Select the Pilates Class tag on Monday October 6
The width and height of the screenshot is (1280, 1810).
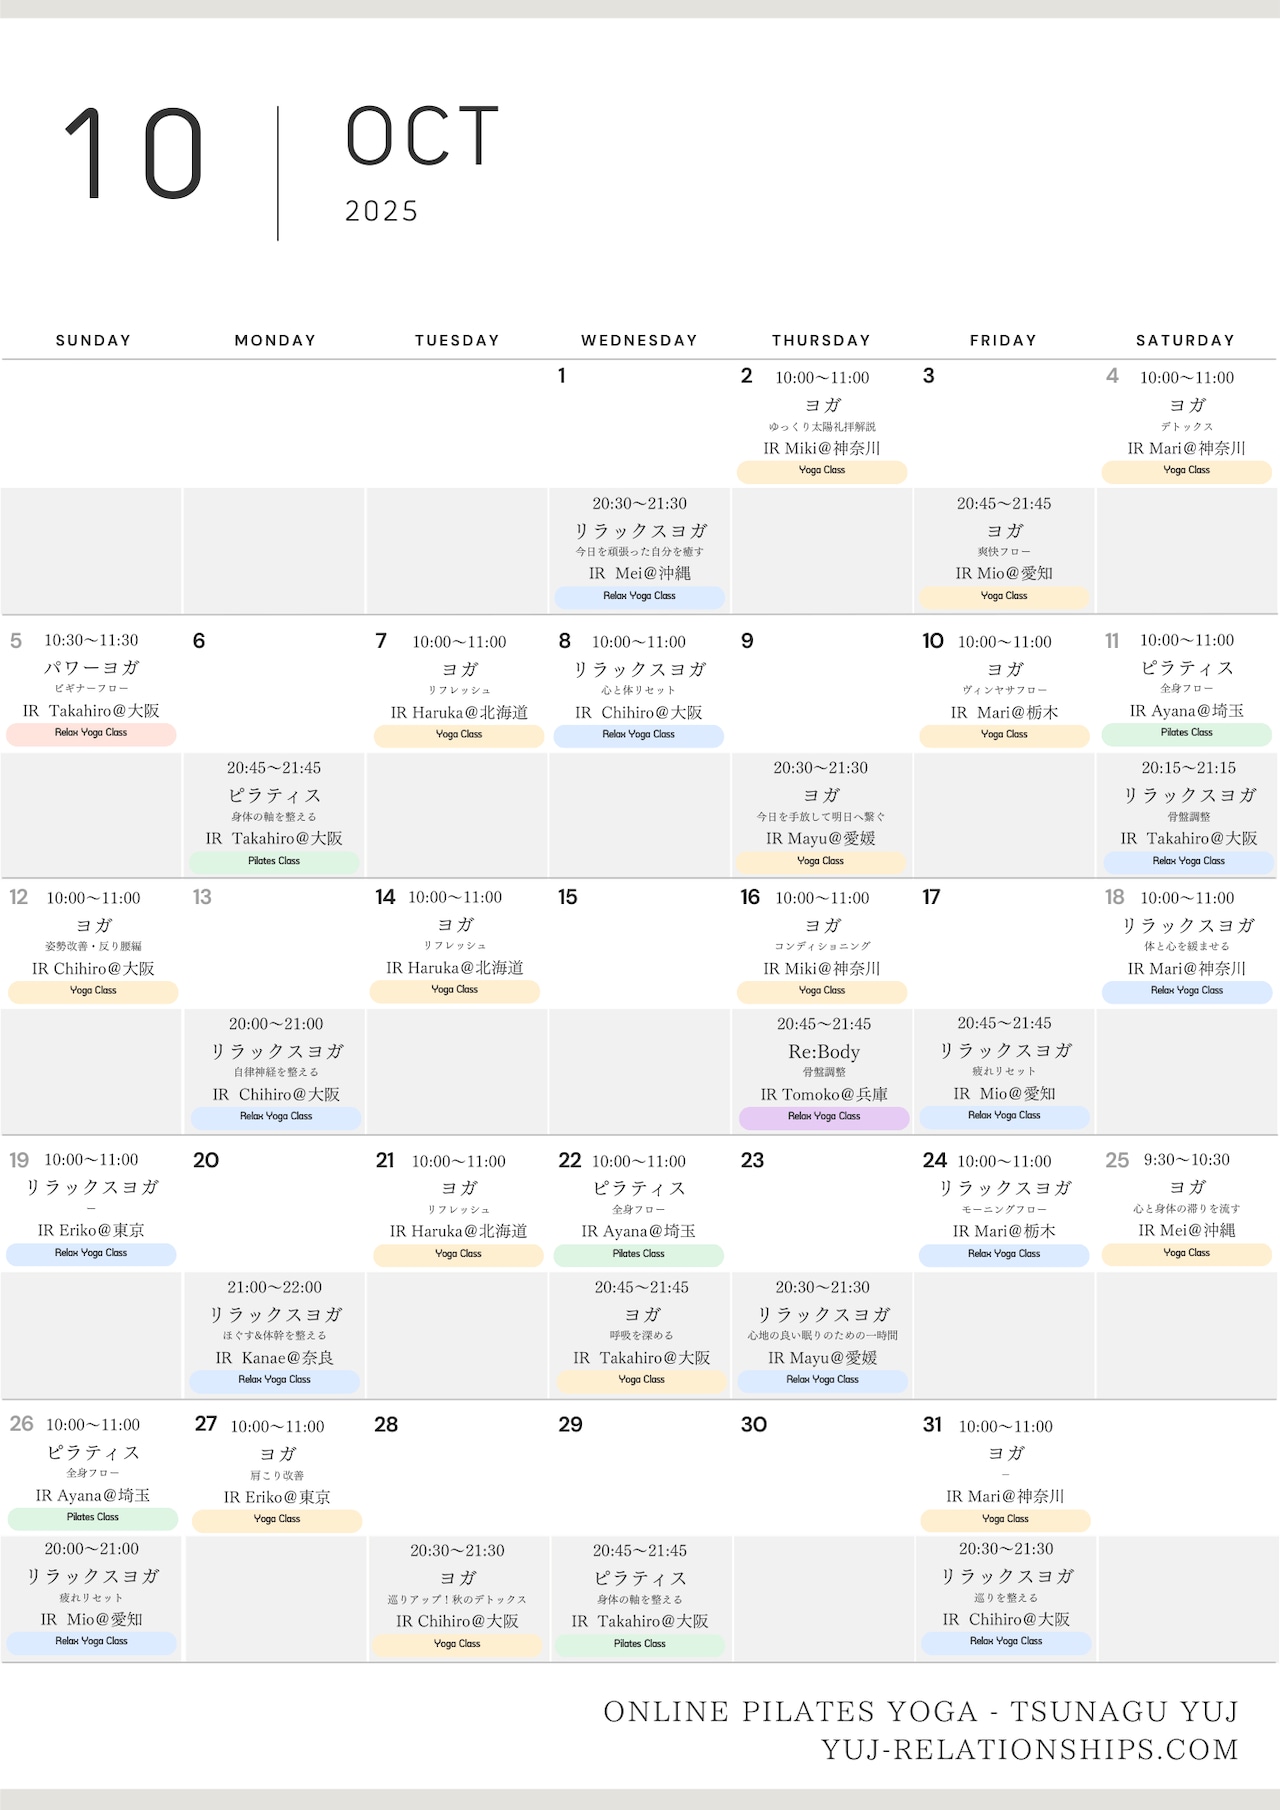click(x=274, y=861)
